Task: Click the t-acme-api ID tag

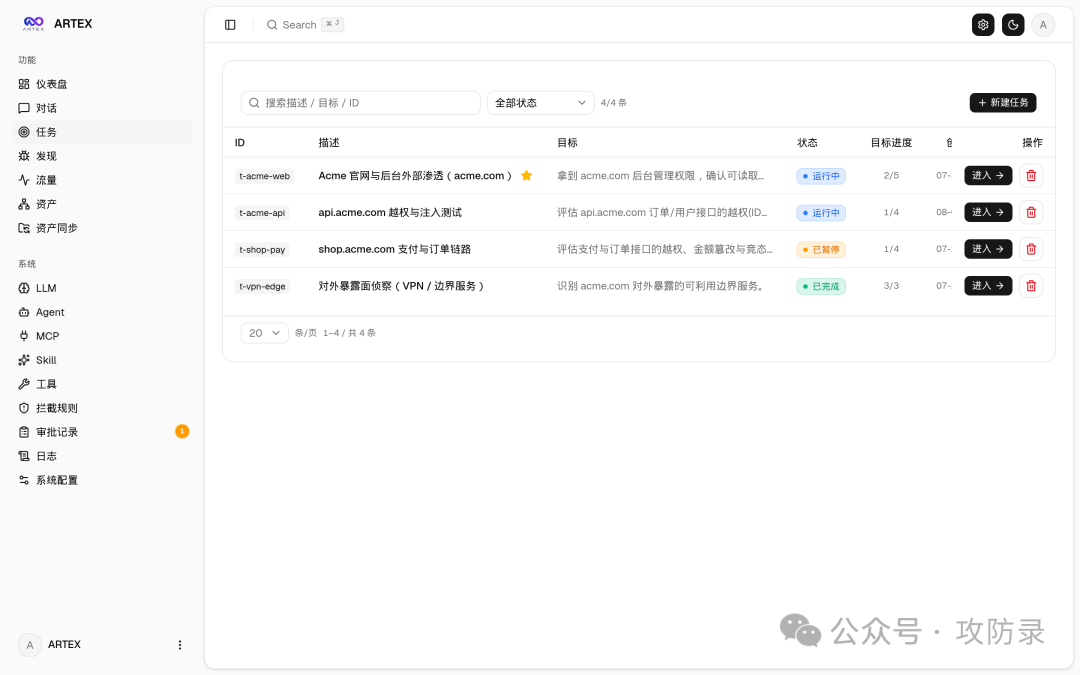Action: [x=262, y=213]
